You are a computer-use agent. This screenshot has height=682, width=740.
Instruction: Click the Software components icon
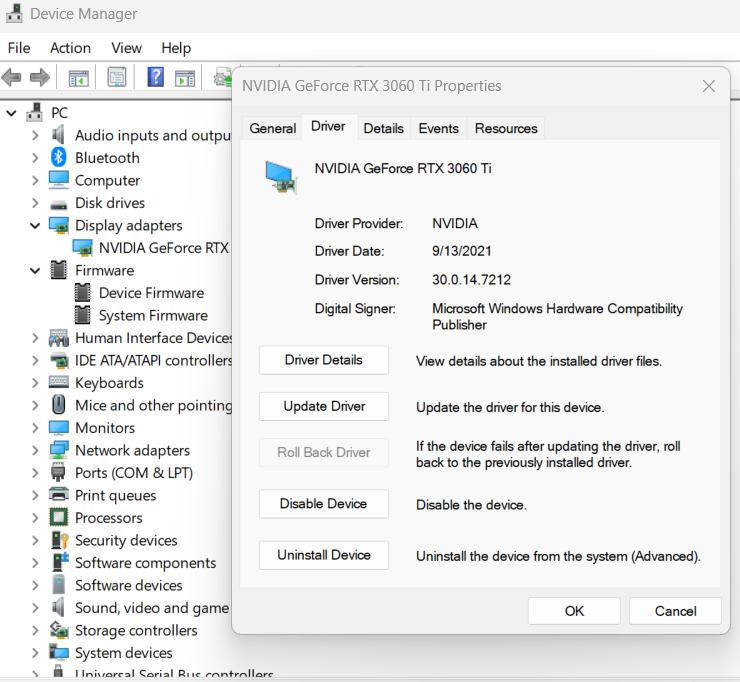coord(59,562)
